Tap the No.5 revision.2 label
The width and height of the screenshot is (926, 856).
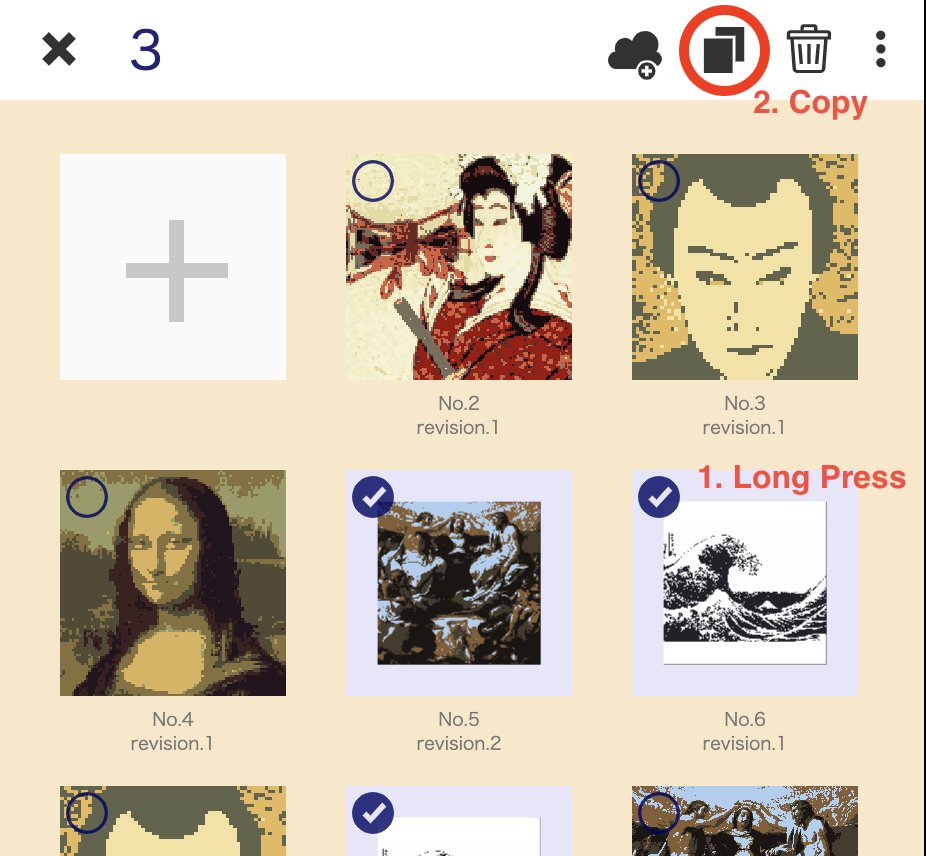pos(459,731)
